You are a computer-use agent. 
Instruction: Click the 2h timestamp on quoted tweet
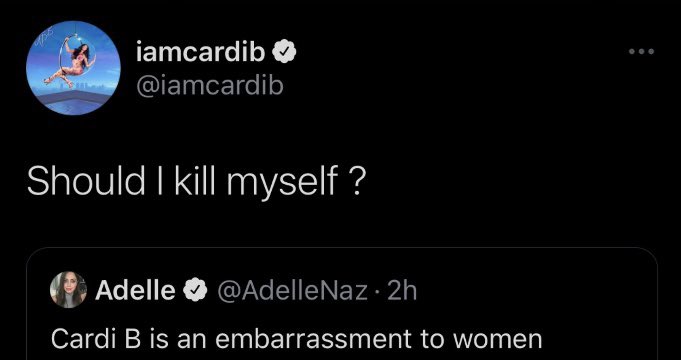click(x=402, y=291)
